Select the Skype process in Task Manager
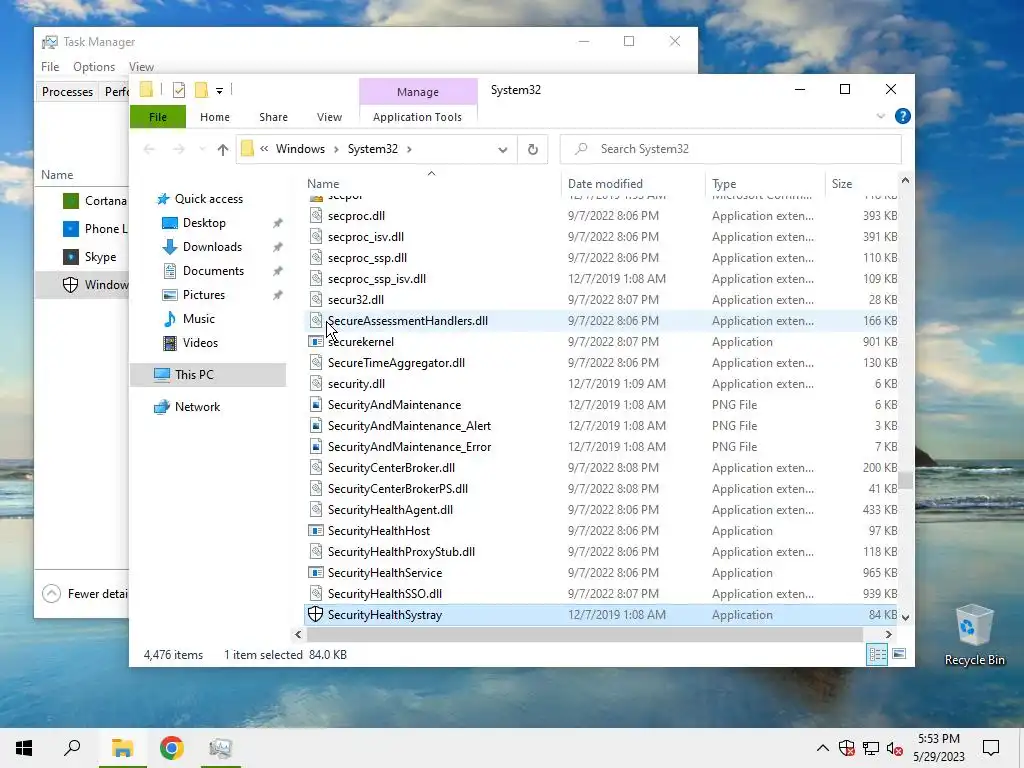The height and width of the screenshot is (768, 1024). pyautogui.click(x=82, y=257)
